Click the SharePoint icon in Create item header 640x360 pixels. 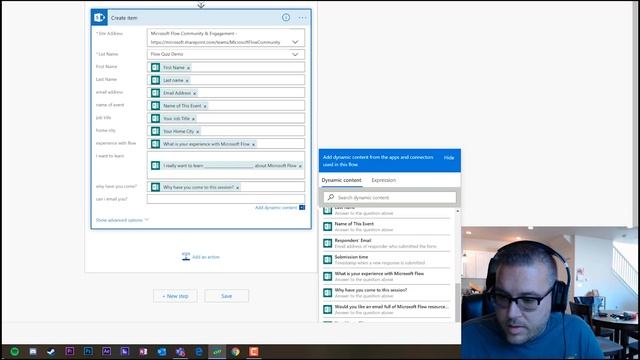point(99,18)
